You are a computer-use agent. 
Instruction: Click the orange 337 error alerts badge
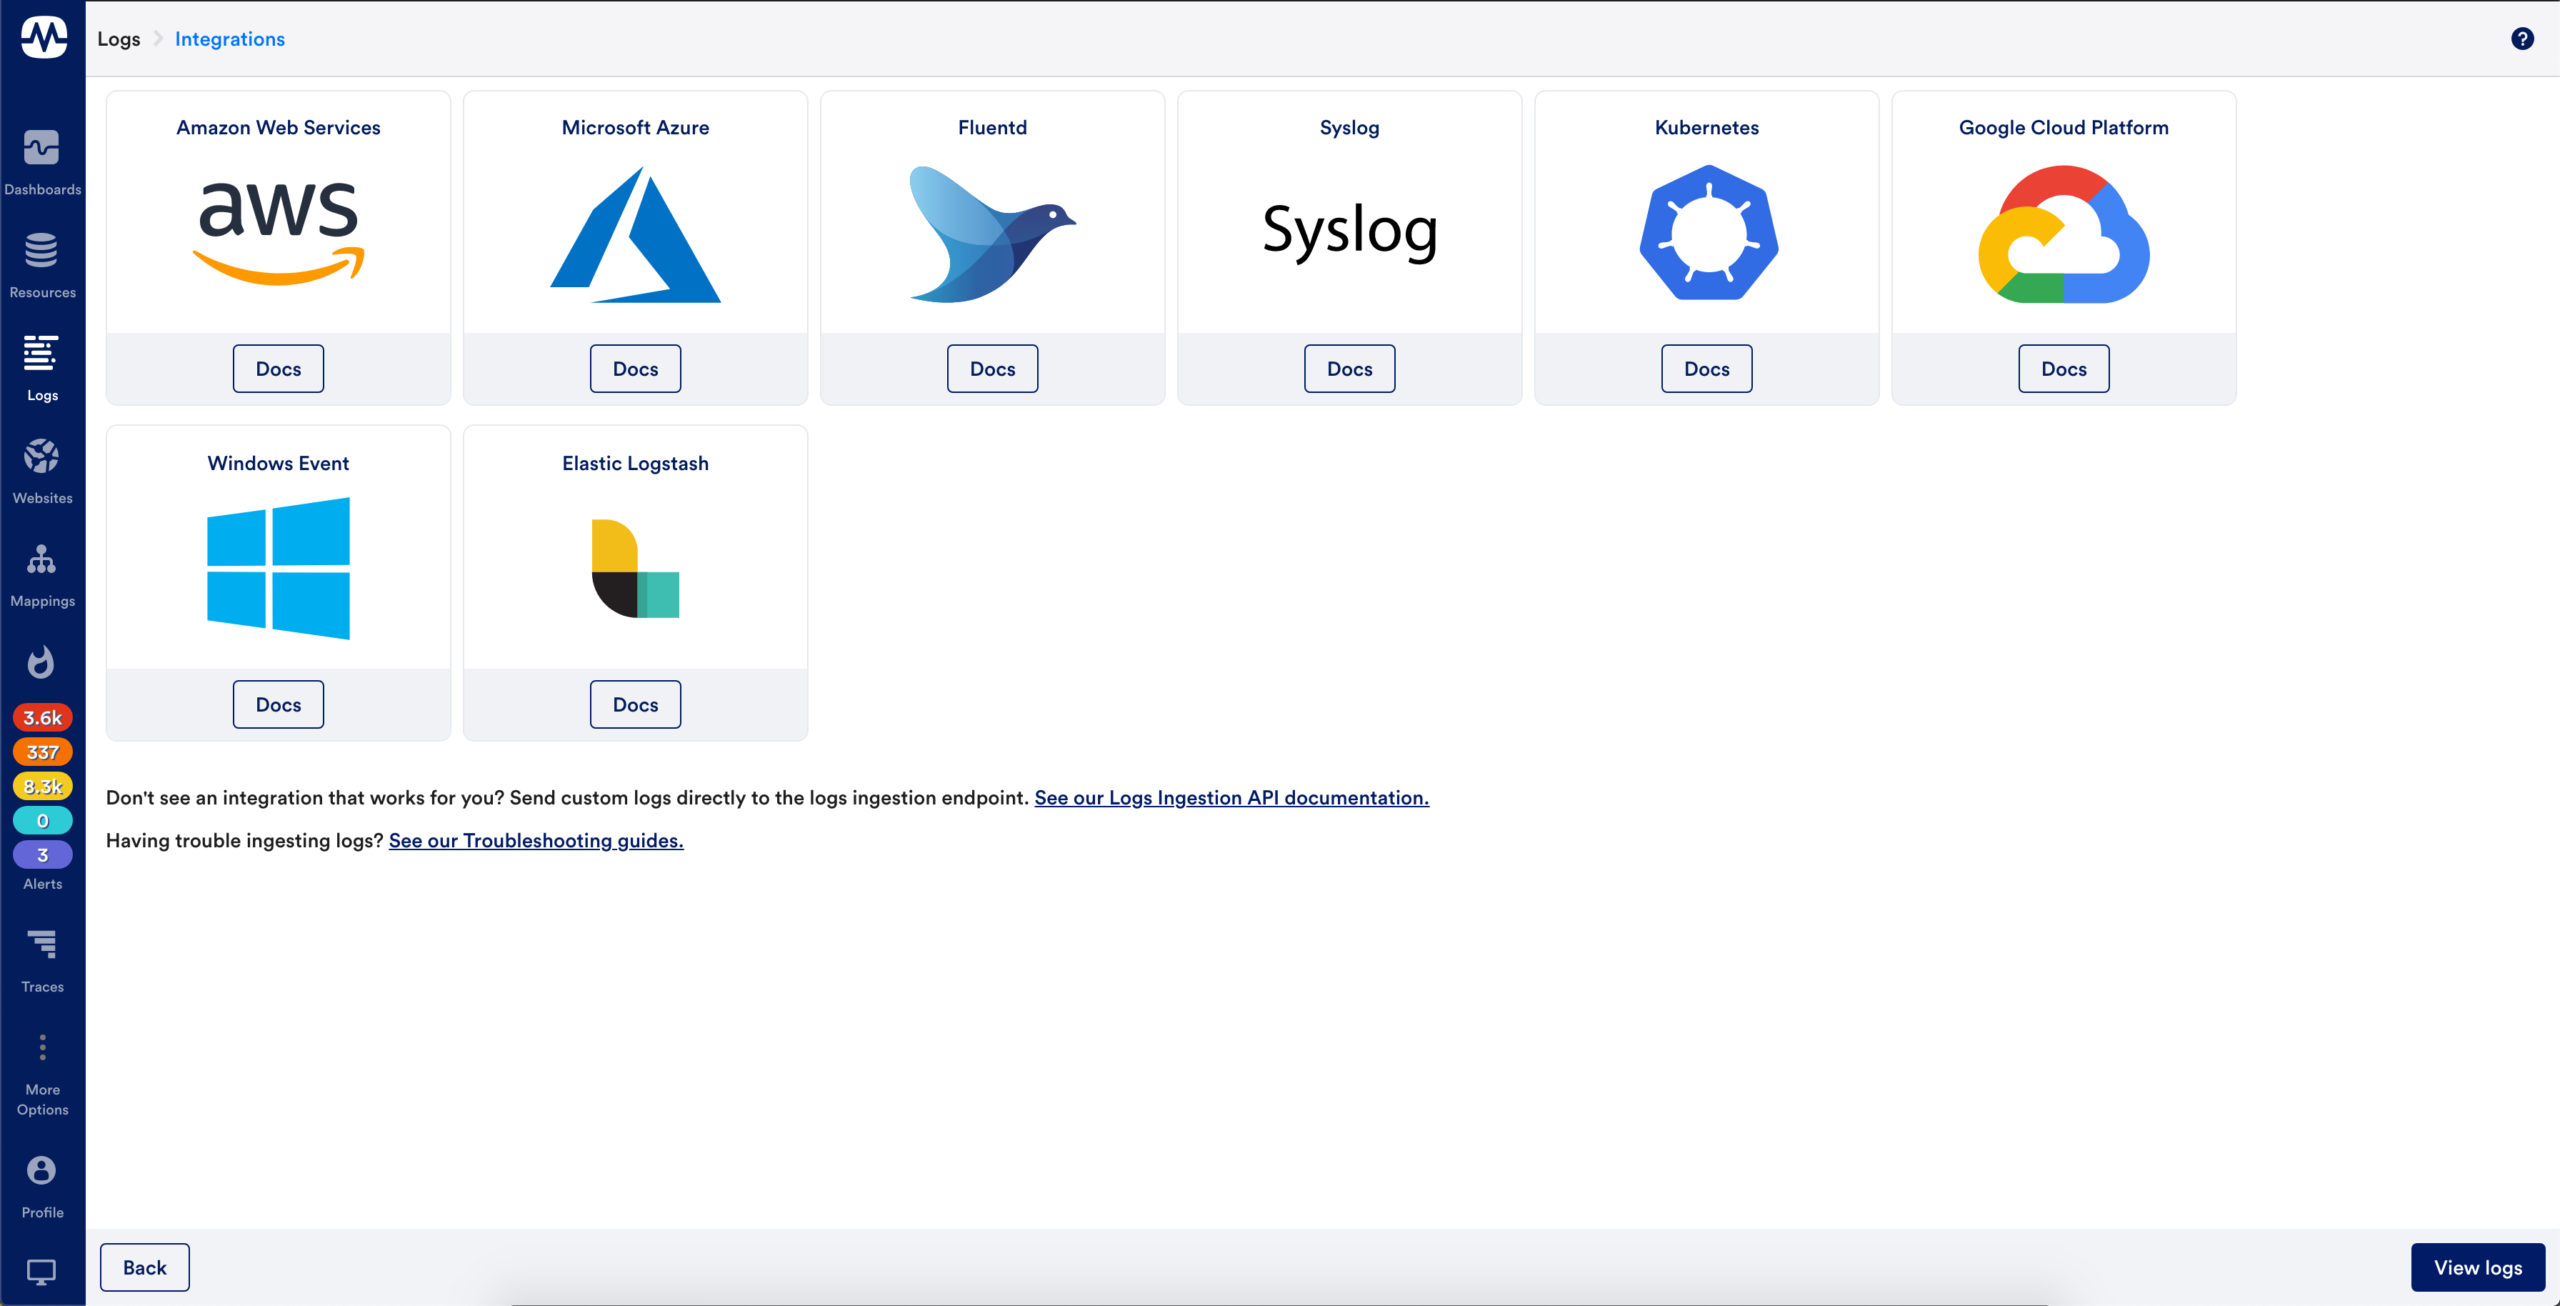tap(42, 752)
